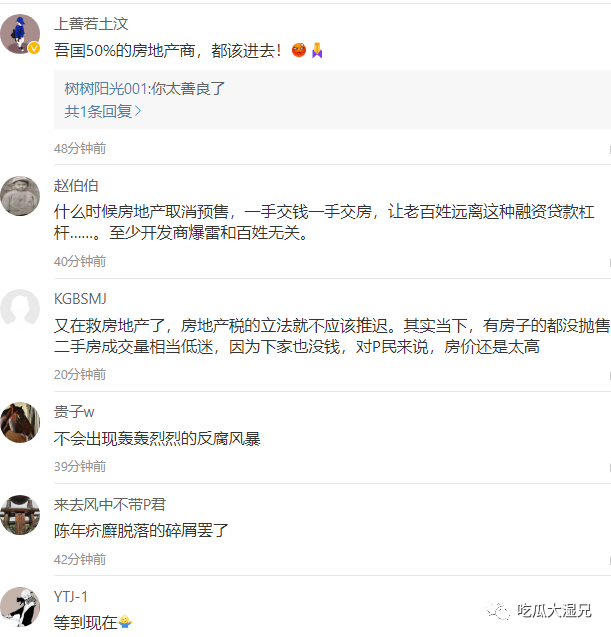
Task: Click 贵子w's horse avatar
Action: [x=20, y=422]
